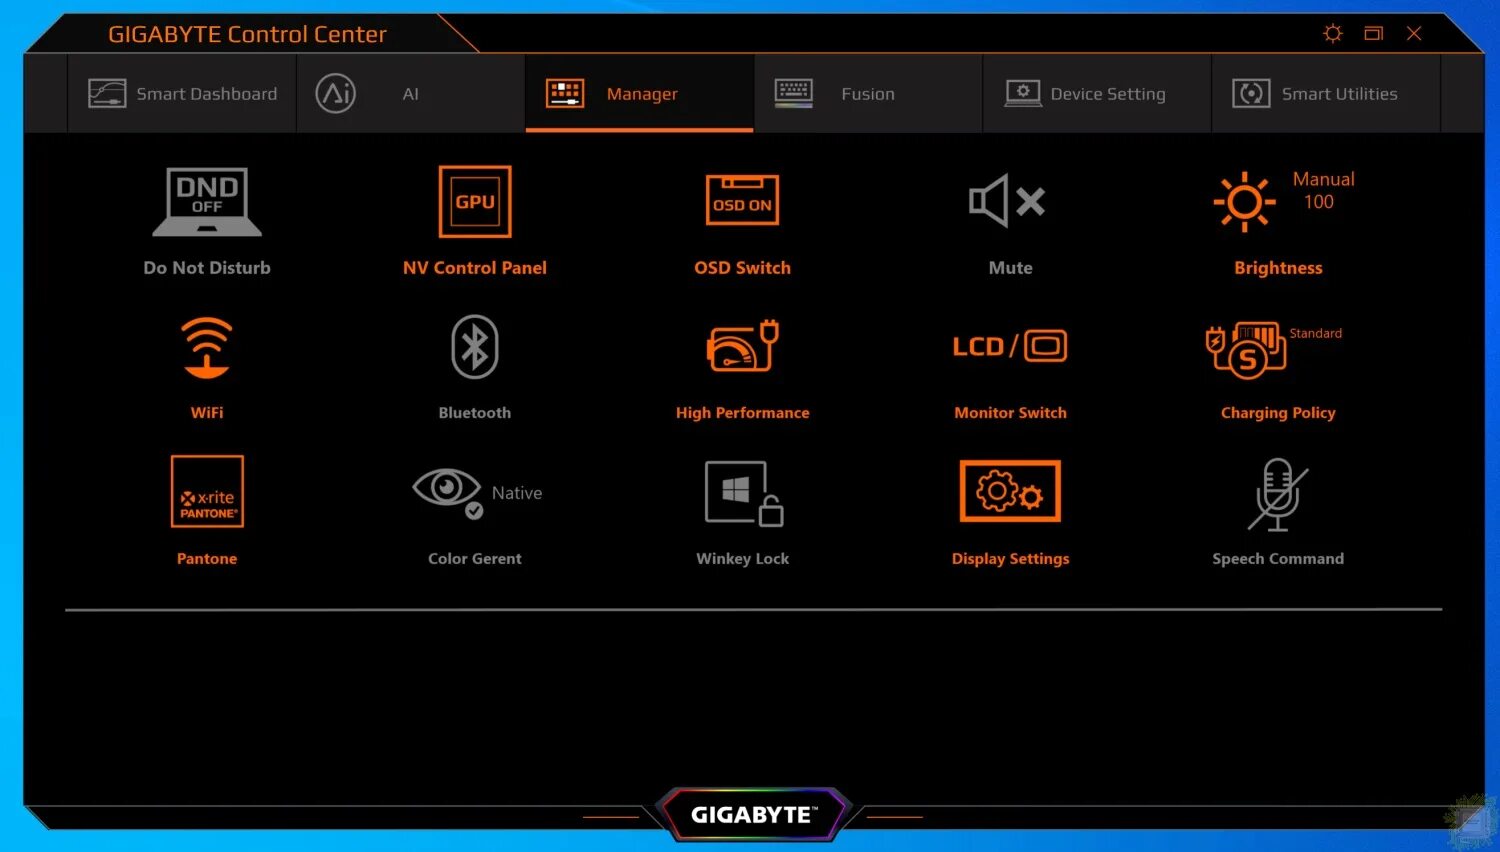Click the Native color mode text
The width and height of the screenshot is (1500, 852).
pos(517,493)
